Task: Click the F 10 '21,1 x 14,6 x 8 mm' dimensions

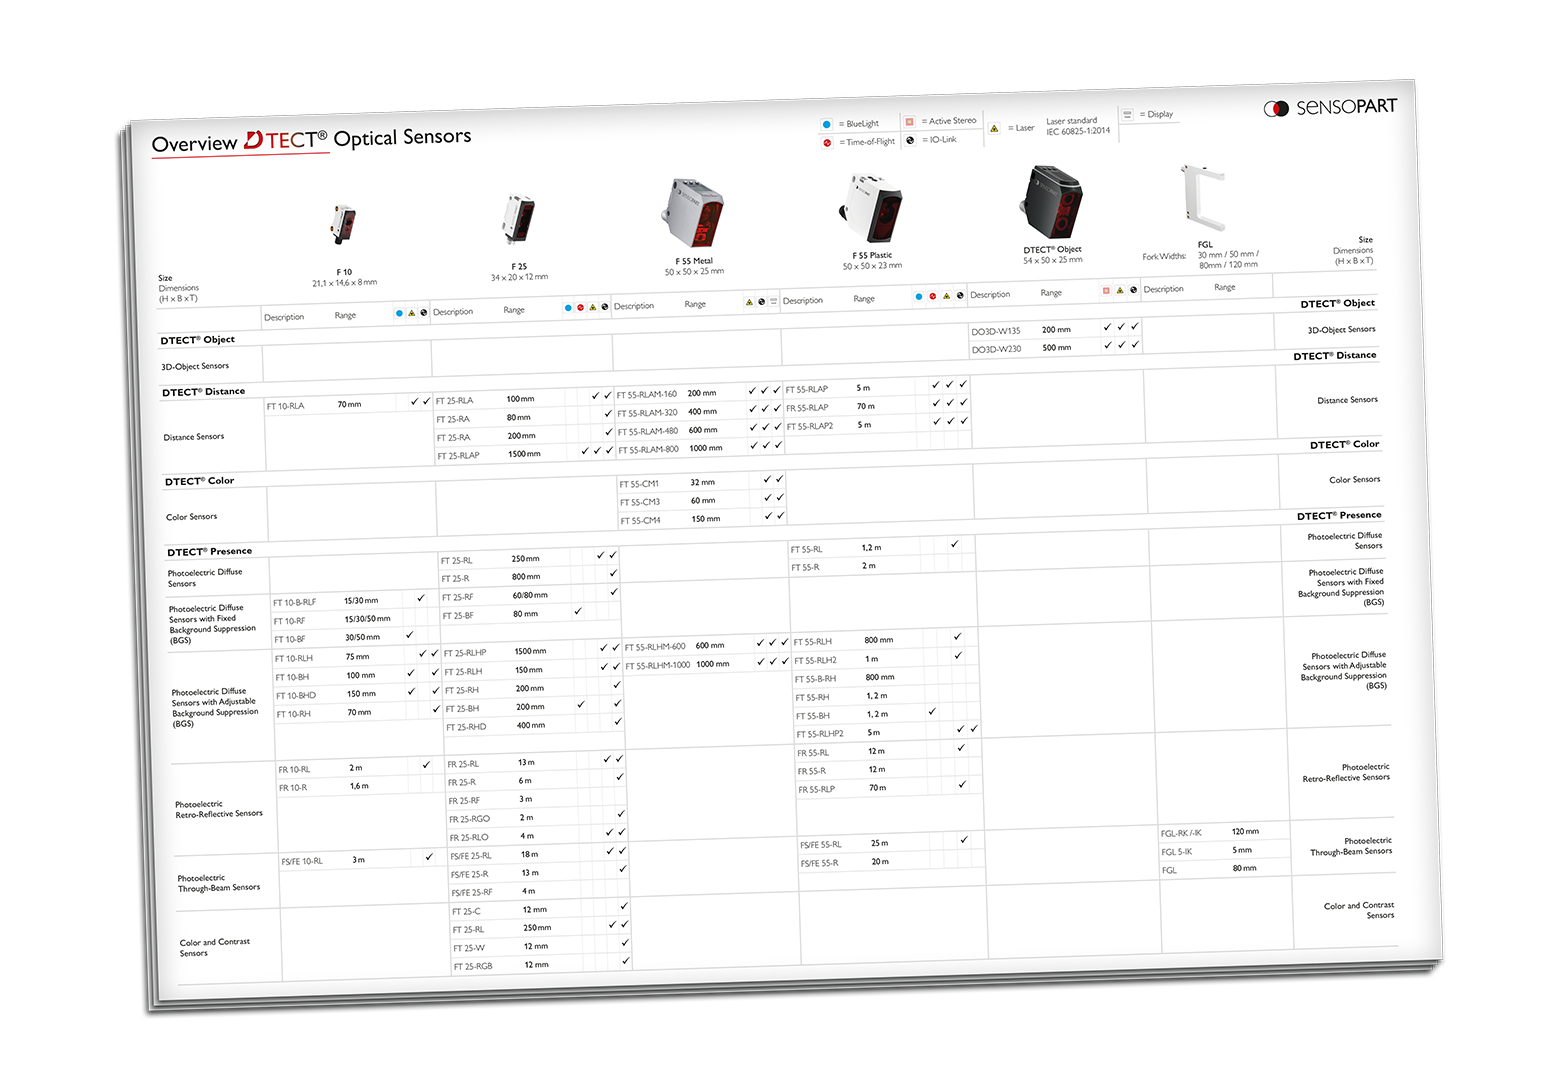Action: coord(344,283)
